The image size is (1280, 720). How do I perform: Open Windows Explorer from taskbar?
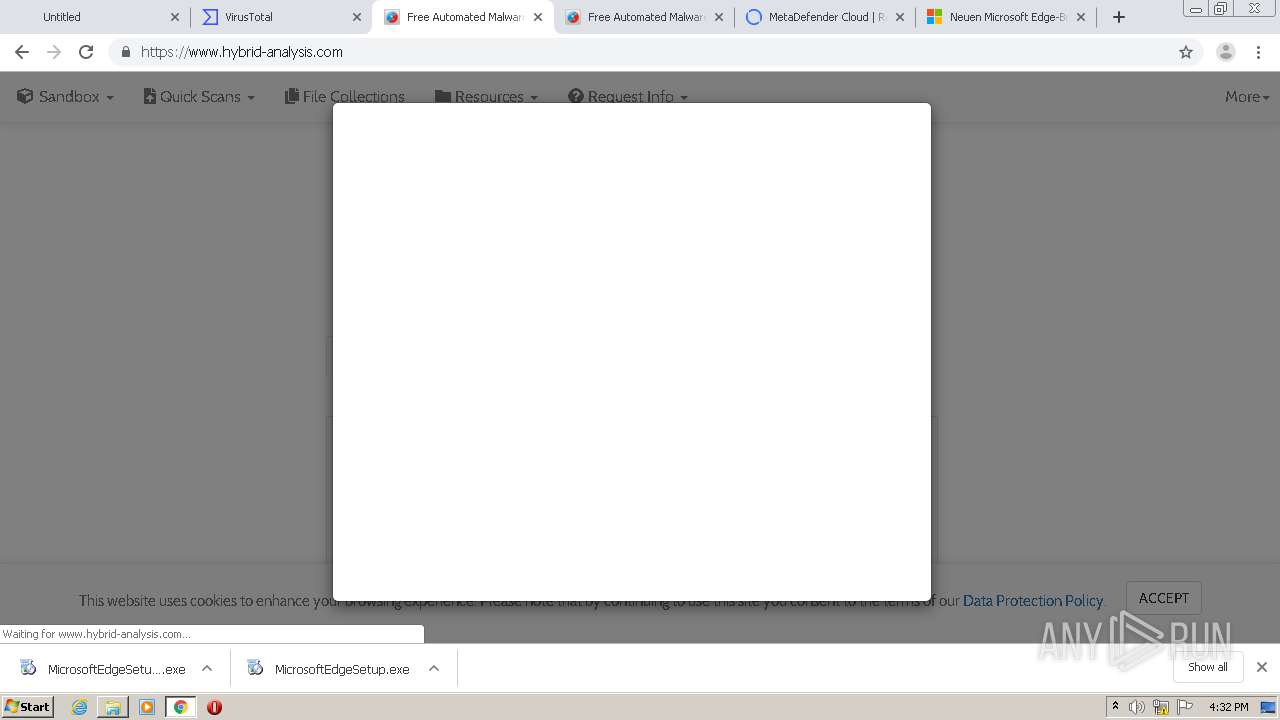113,707
